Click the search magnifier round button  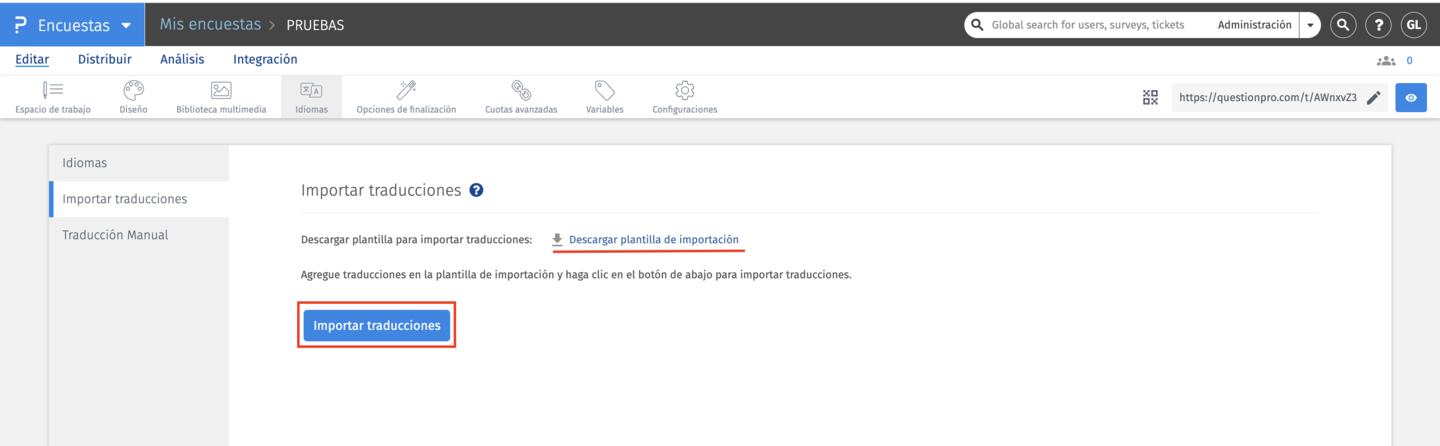point(1343,25)
